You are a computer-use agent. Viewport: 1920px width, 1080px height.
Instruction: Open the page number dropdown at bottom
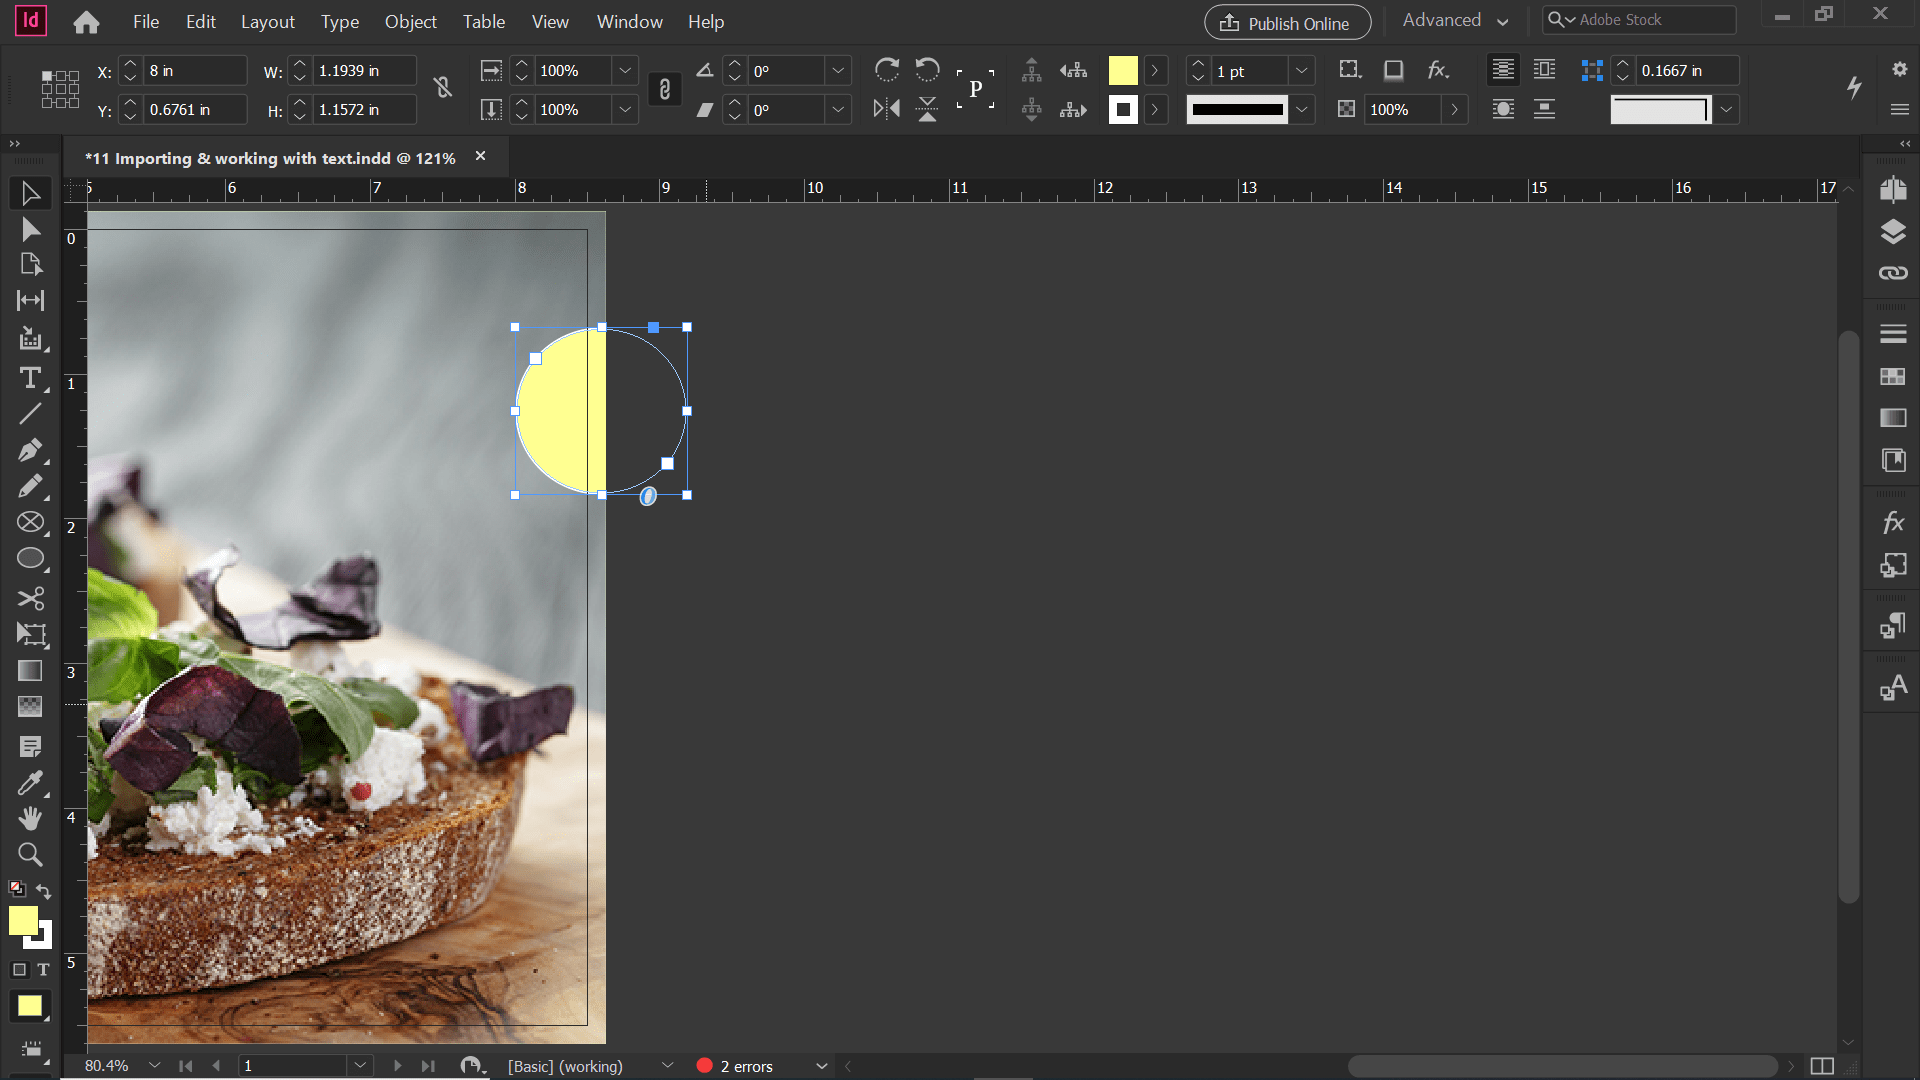point(359,1065)
